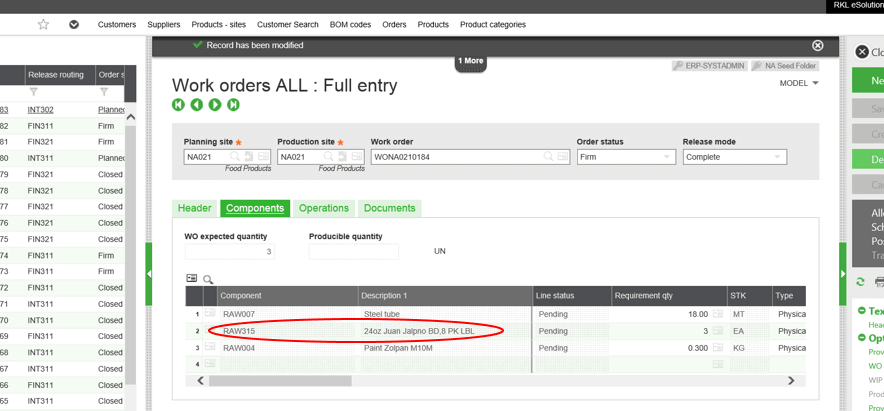Switch to the Header tab
Viewport: 884px width, 411px height.
pos(195,208)
